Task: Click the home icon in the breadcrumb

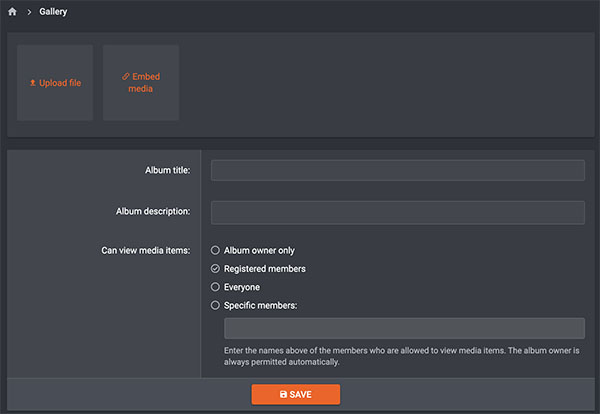Action: coord(13,12)
